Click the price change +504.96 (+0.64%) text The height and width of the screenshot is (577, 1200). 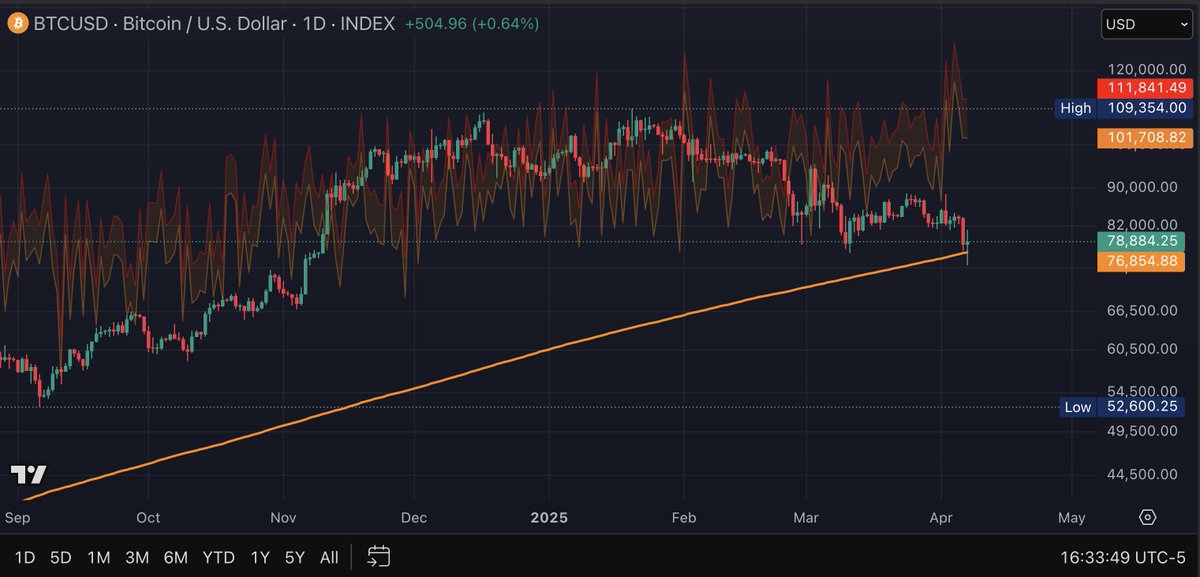471,23
